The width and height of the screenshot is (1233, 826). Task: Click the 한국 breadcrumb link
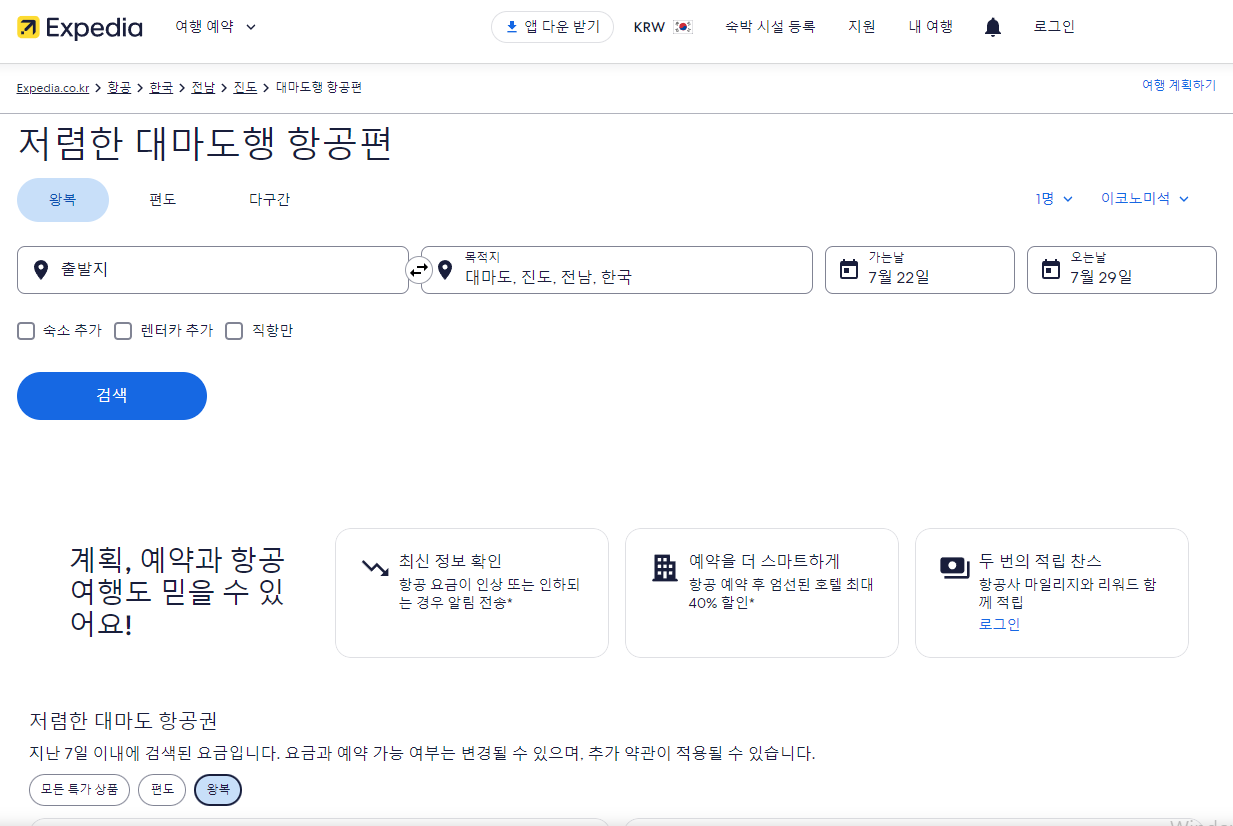coord(161,88)
